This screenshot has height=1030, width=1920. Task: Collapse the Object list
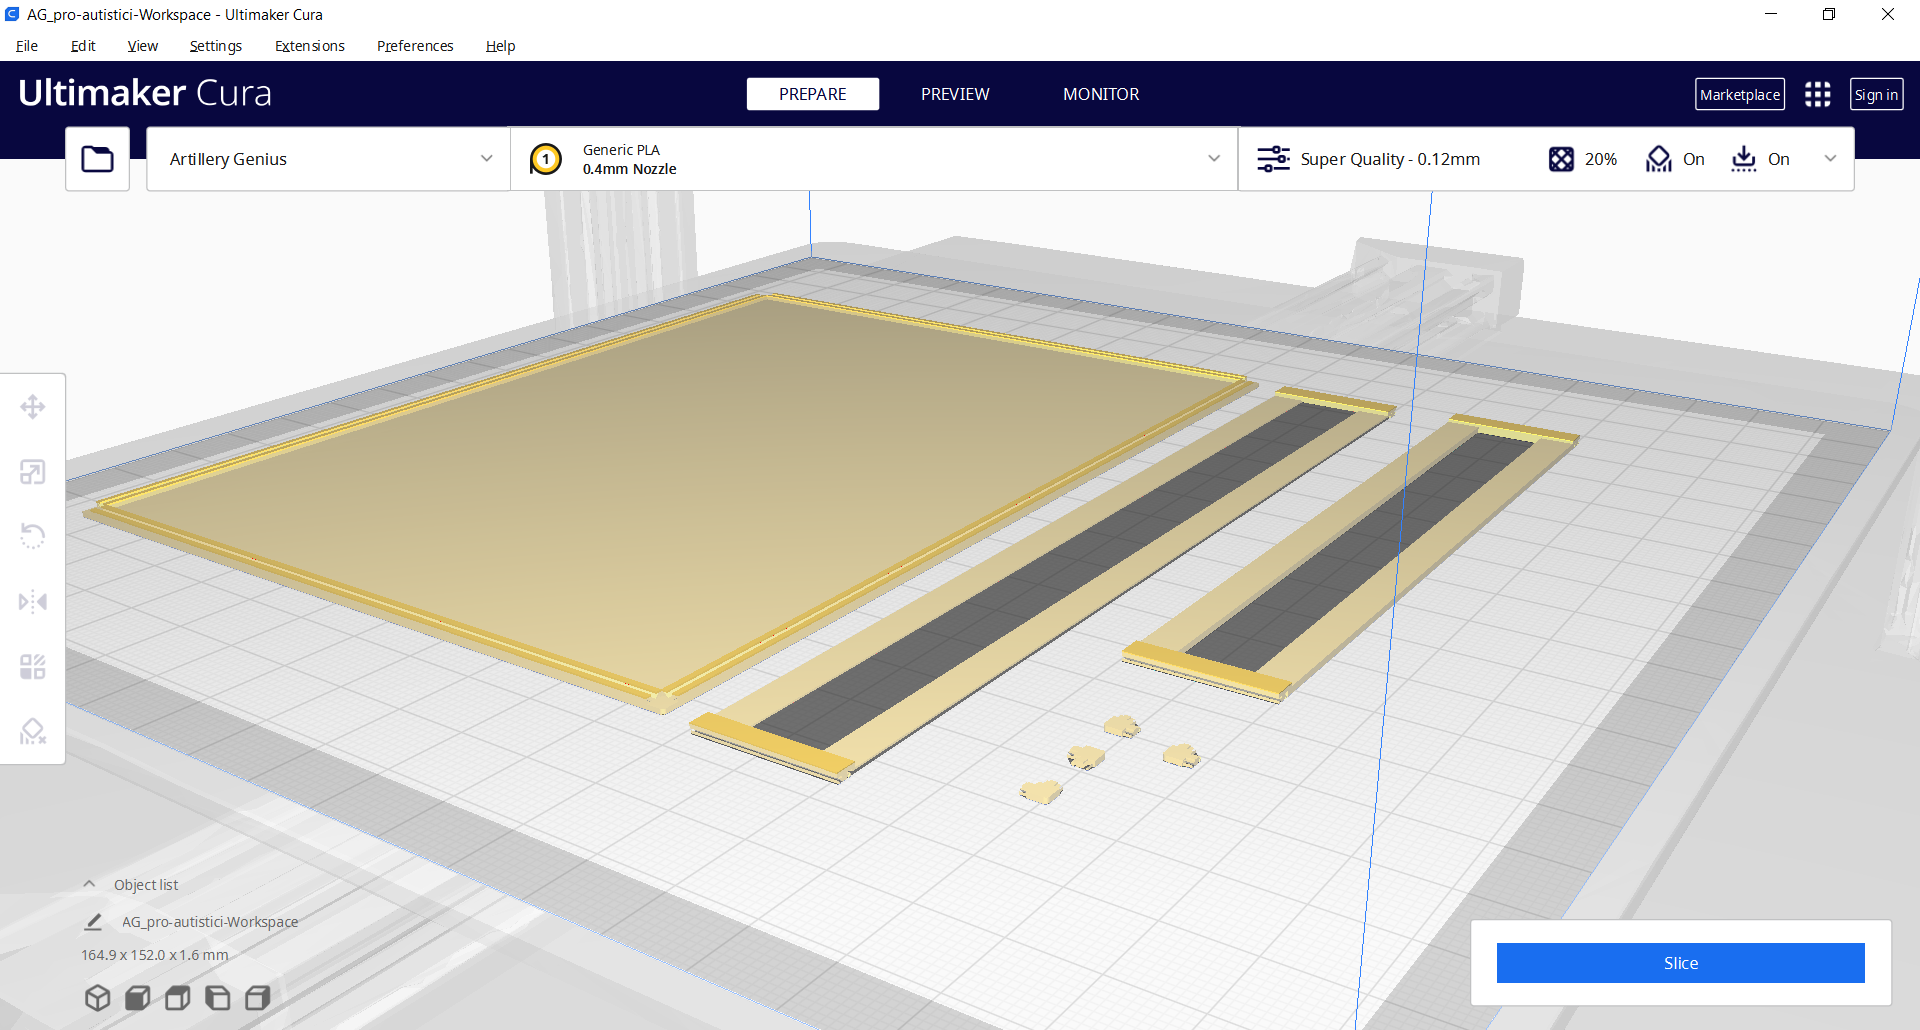point(89,884)
